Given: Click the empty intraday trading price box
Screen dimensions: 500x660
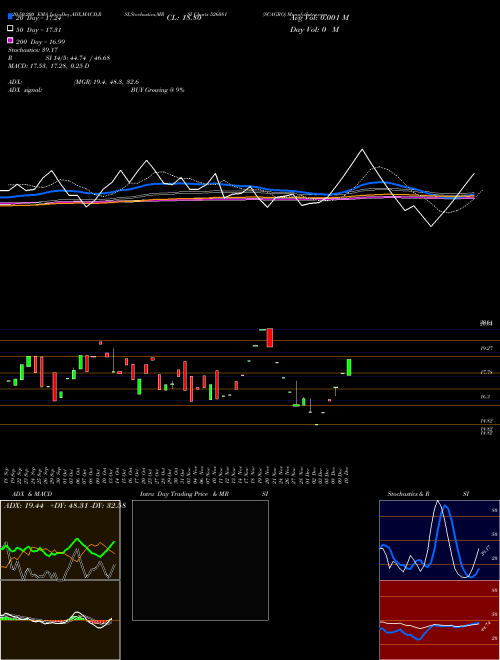Looking at the screenshot, I should pyautogui.click(x=200, y=560).
